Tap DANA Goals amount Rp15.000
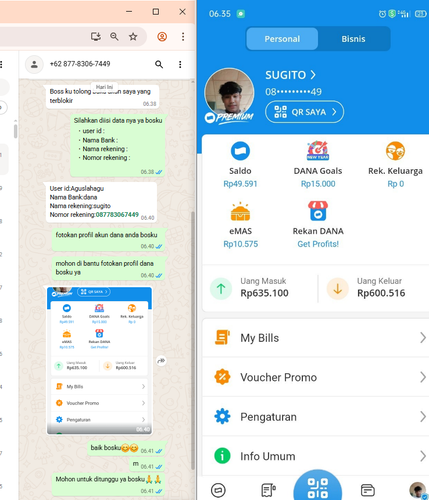Image resolution: width=429 pixels, height=500 pixels. tap(318, 184)
